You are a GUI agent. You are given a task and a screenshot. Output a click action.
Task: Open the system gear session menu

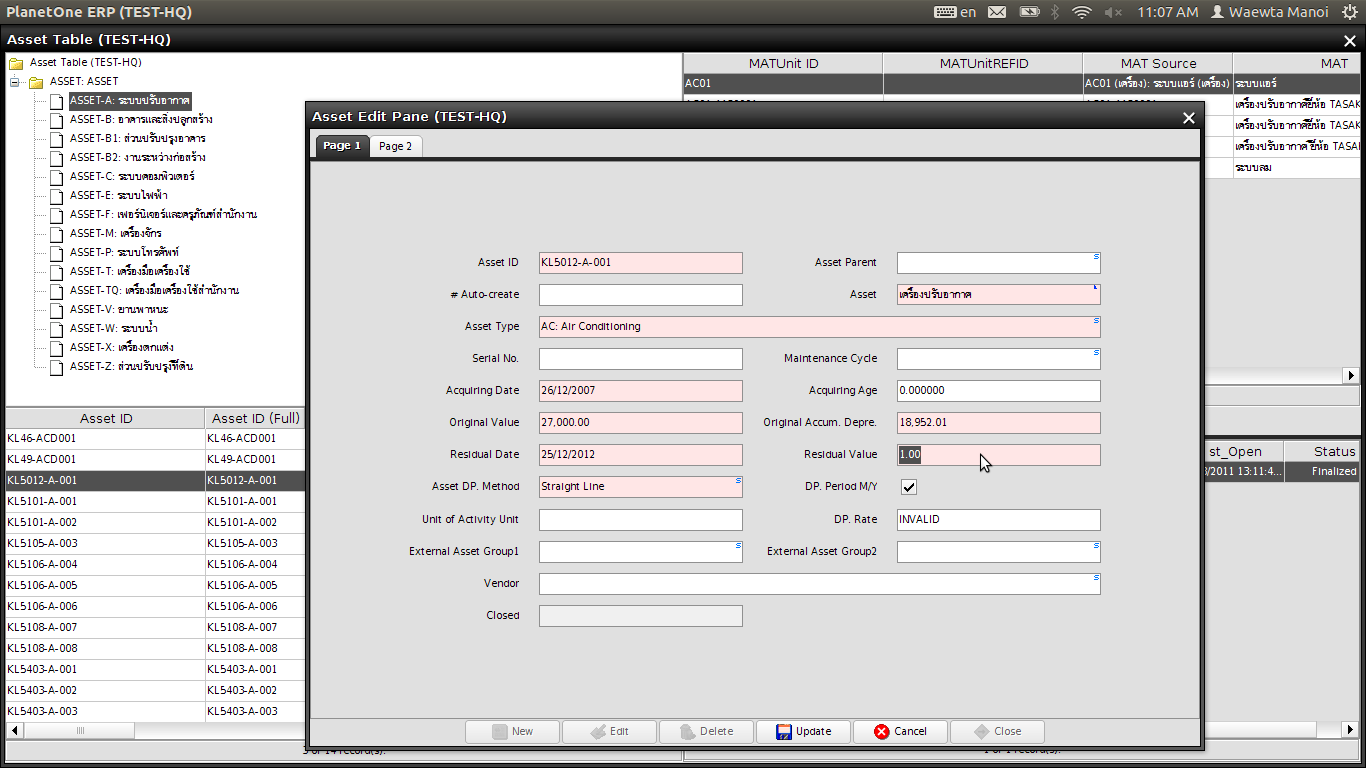coord(1350,12)
